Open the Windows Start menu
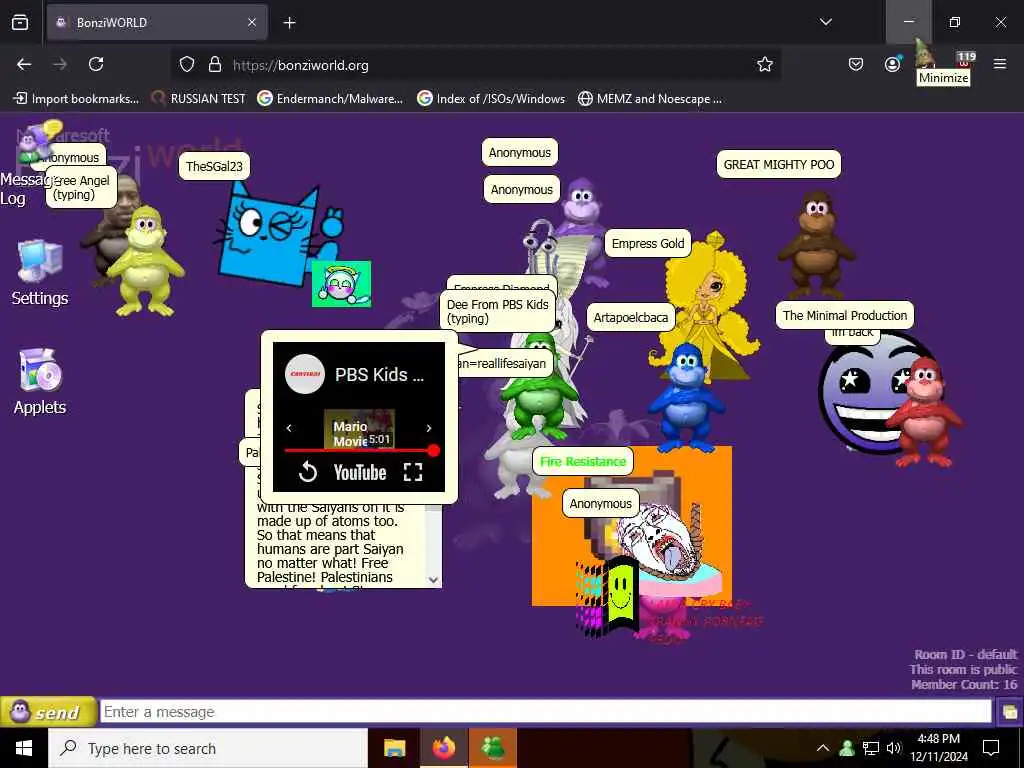The image size is (1024, 768). point(24,748)
